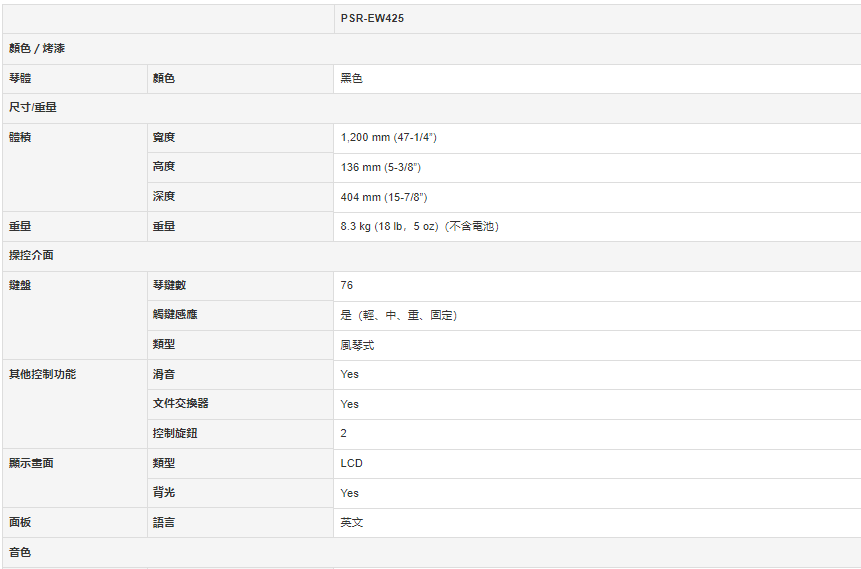Click the 其他控制功能 row heading
Image resolution: width=861 pixels, height=569 pixels.
(42, 374)
